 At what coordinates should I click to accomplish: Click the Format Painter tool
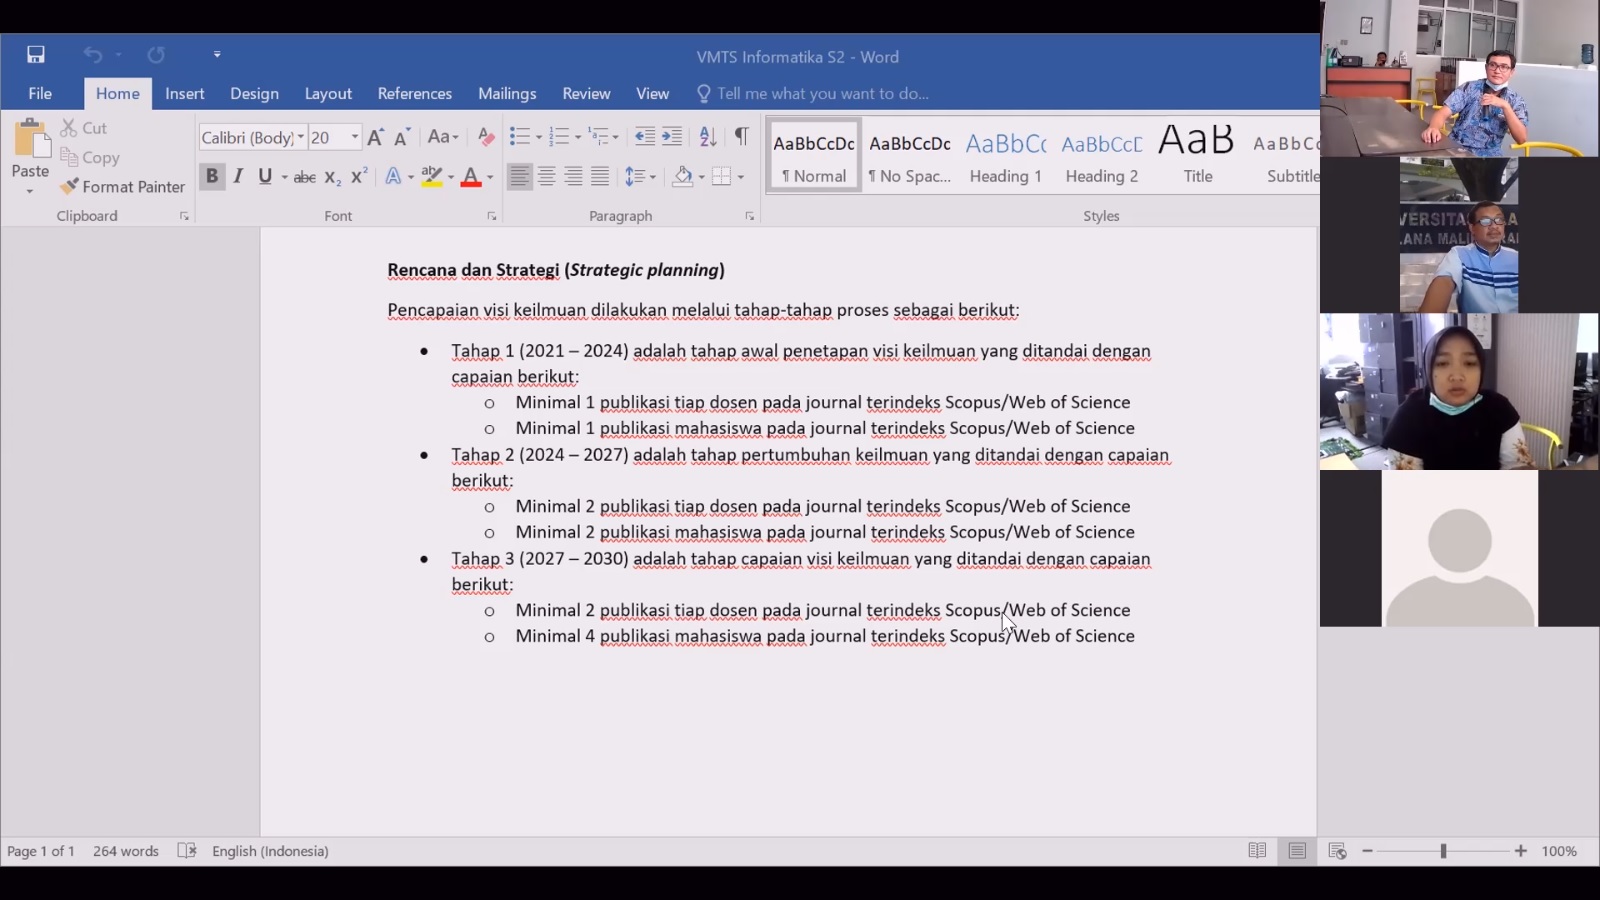(x=123, y=187)
